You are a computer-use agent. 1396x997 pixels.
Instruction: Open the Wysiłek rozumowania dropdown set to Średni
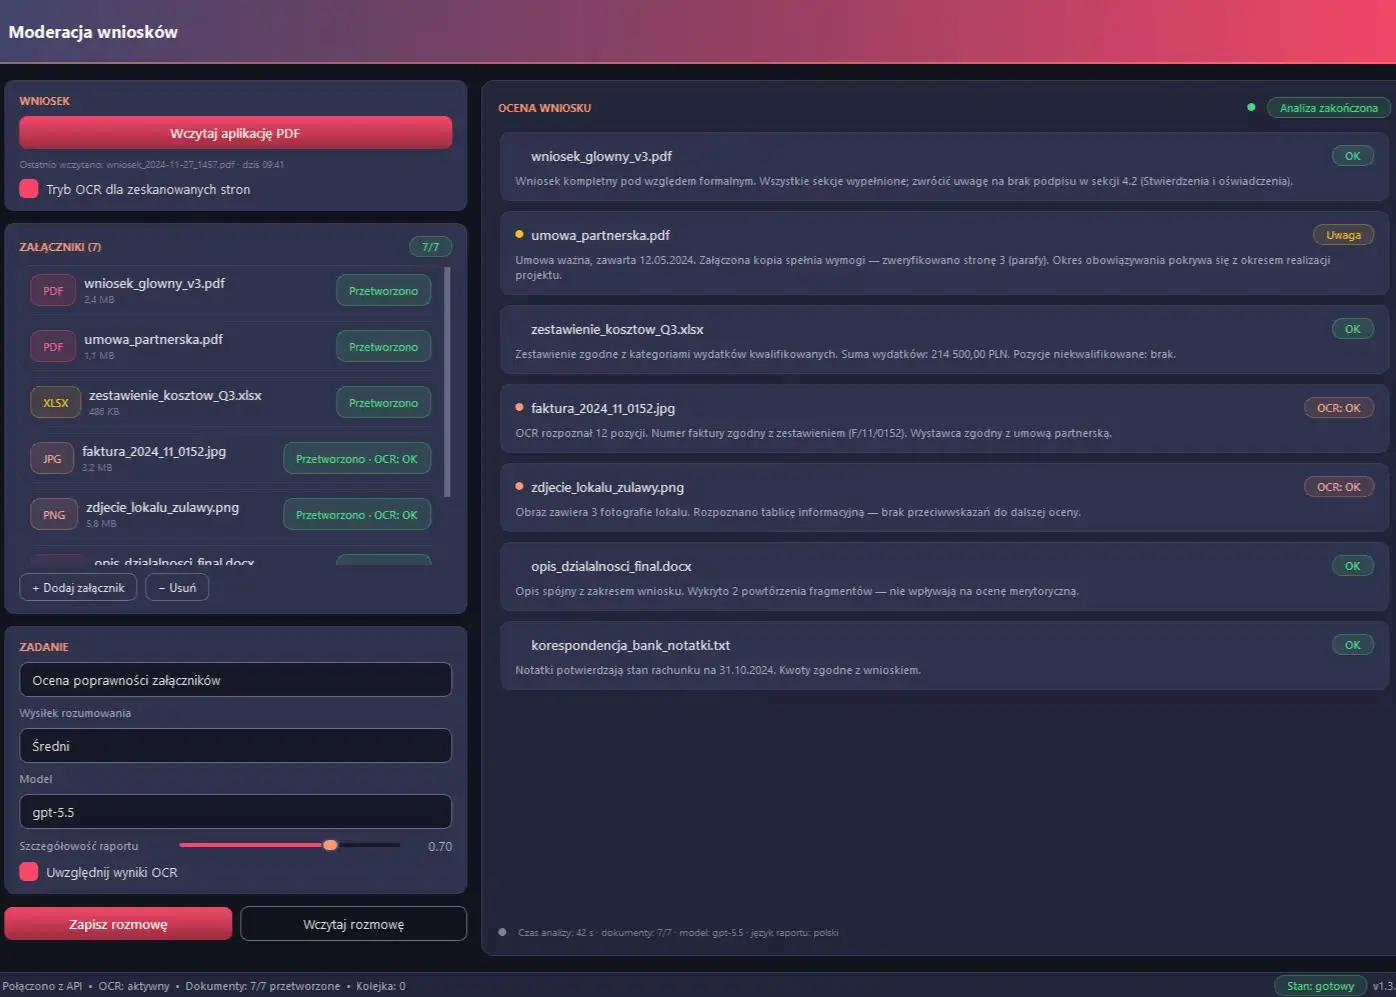pos(236,746)
